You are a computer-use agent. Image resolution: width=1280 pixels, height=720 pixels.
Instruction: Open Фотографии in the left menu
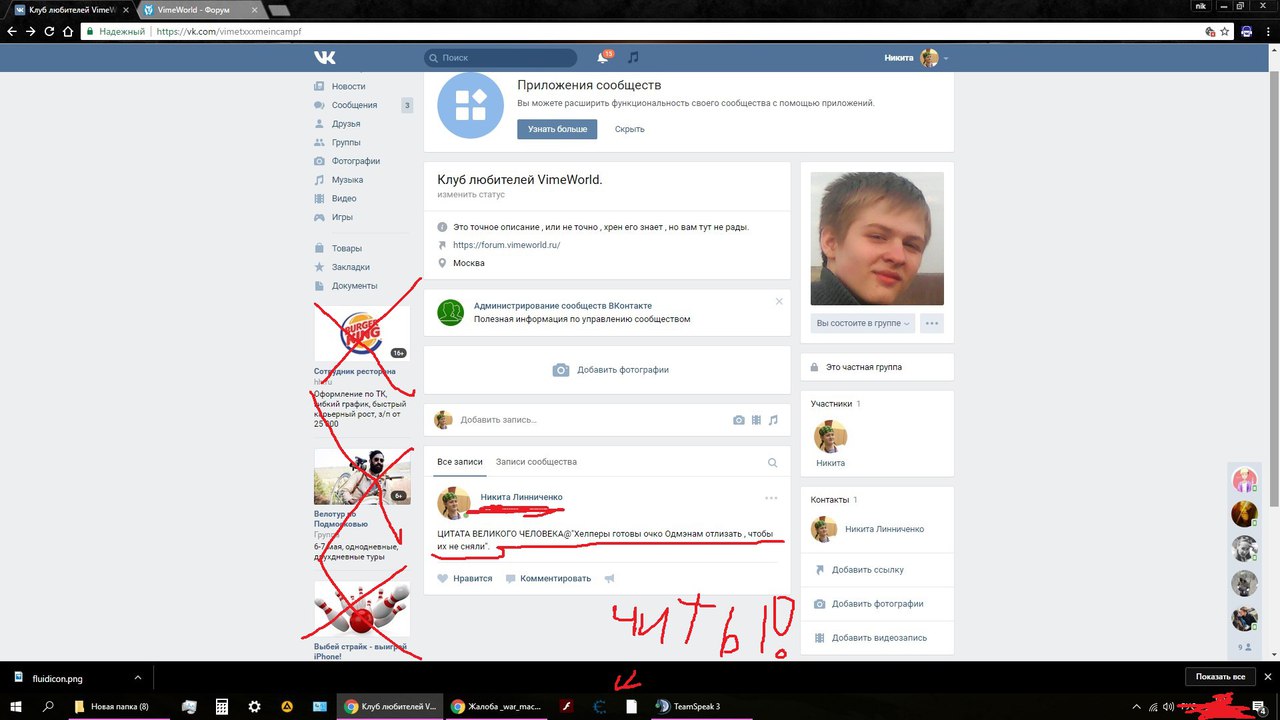(356, 161)
